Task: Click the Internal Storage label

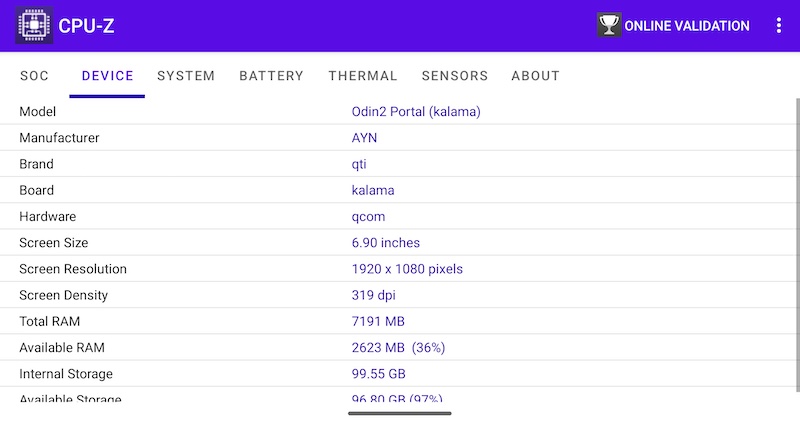Action: point(66,374)
